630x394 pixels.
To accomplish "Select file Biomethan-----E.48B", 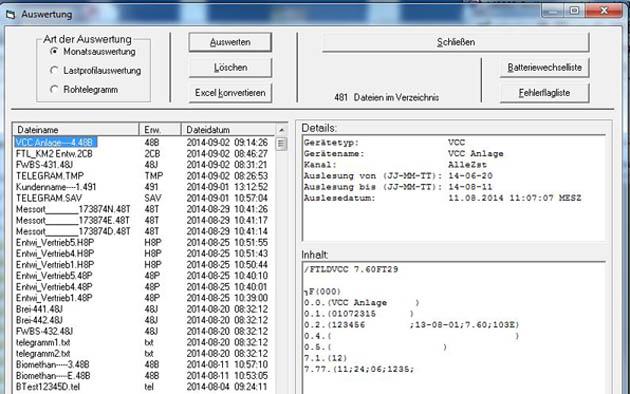I will 53,376.
